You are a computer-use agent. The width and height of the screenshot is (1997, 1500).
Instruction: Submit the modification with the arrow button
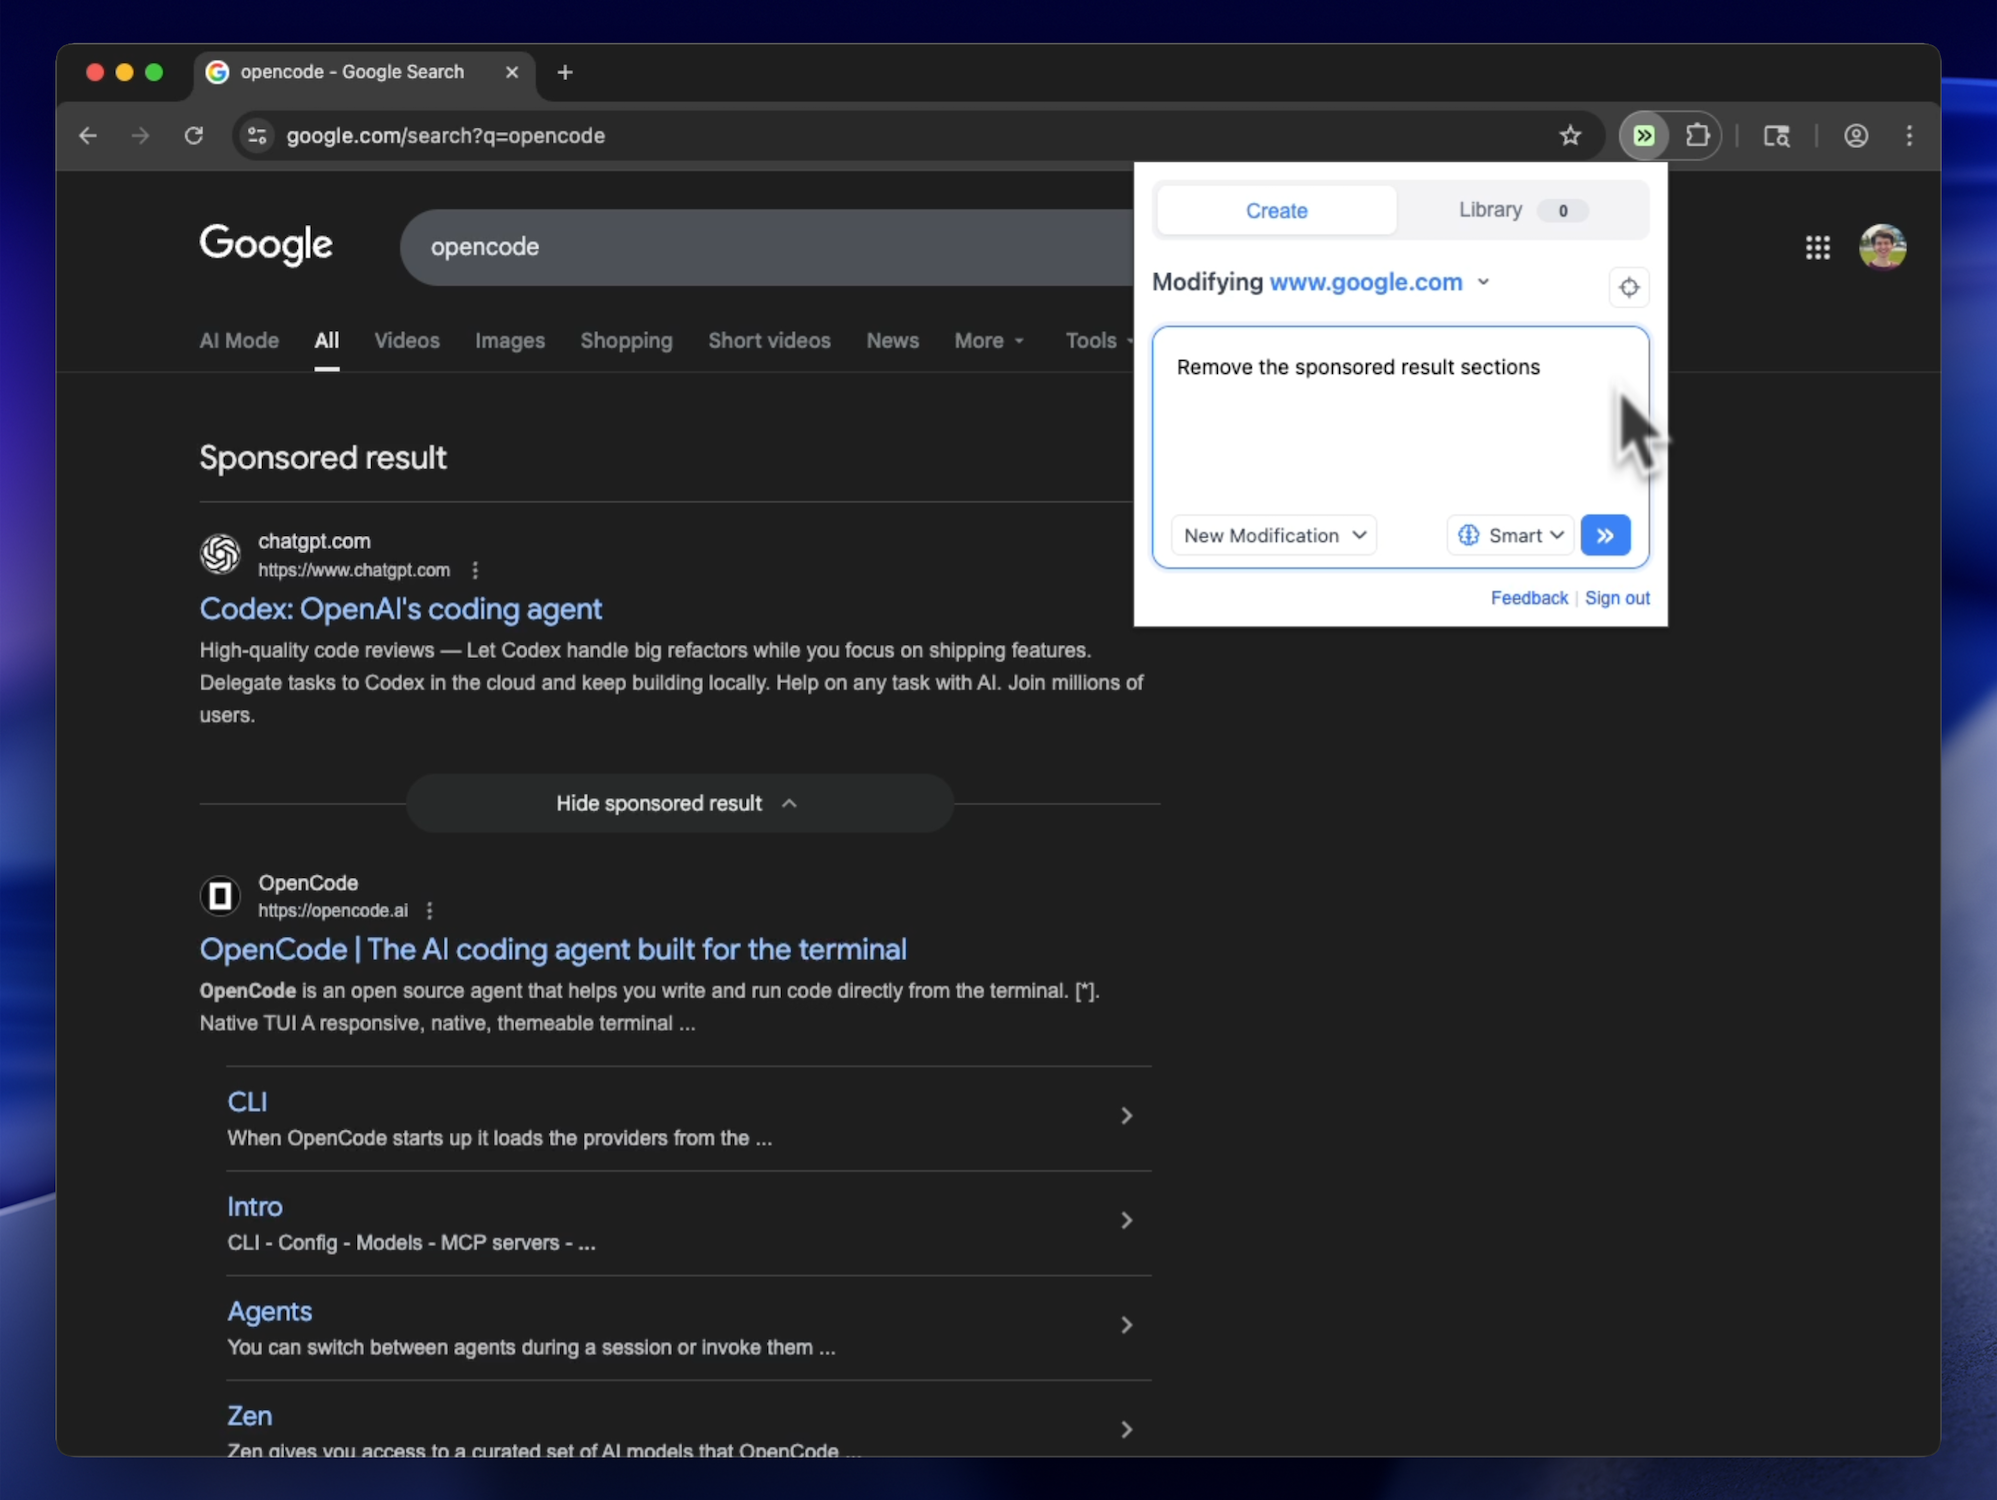[1605, 535]
